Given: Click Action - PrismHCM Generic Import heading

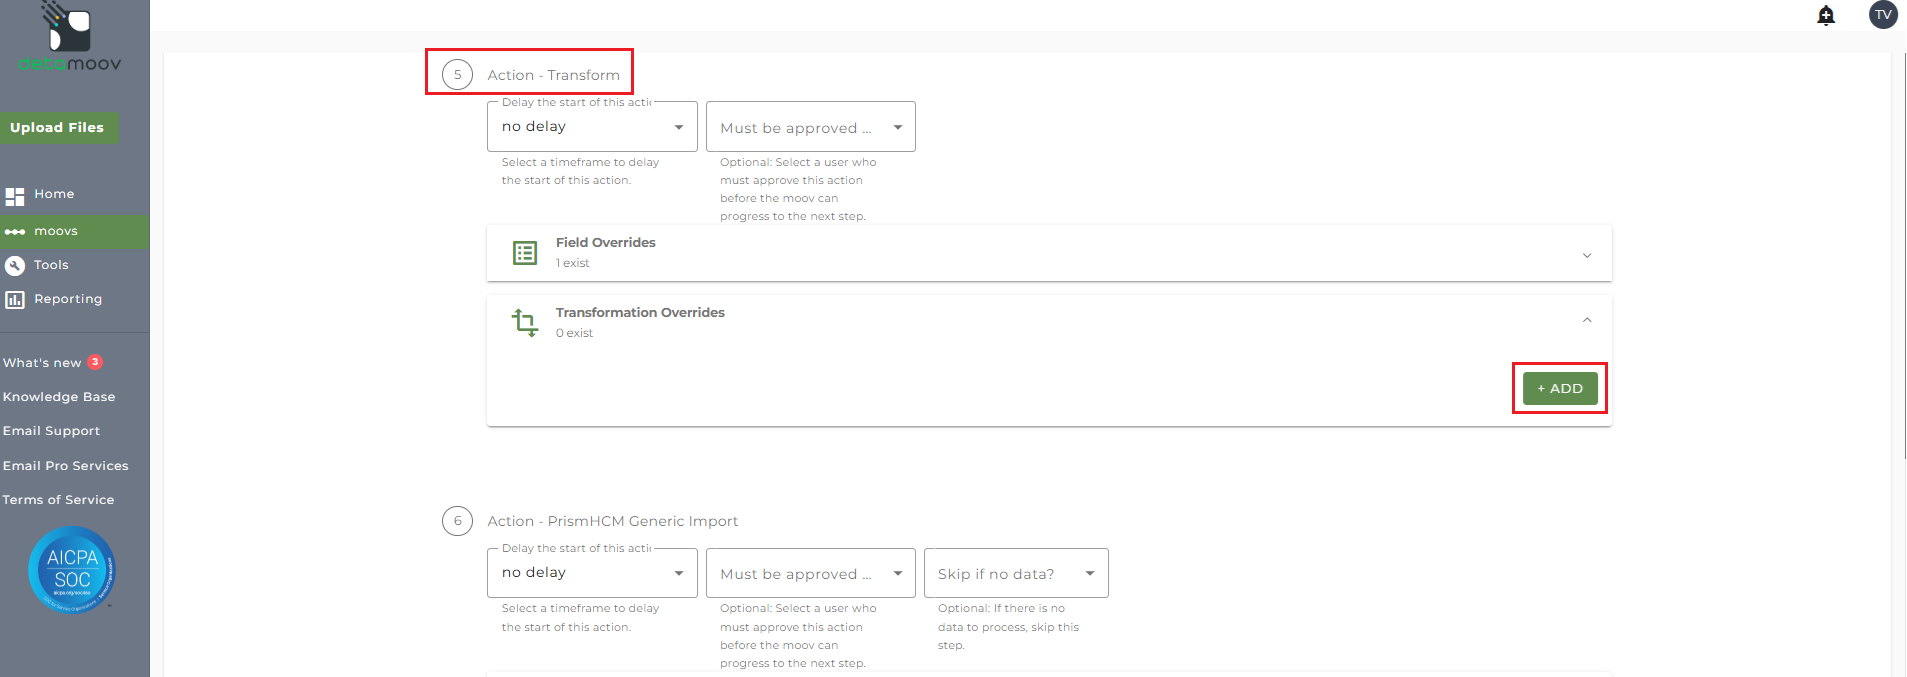Looking at the screenshot, I should coord(613,521).
